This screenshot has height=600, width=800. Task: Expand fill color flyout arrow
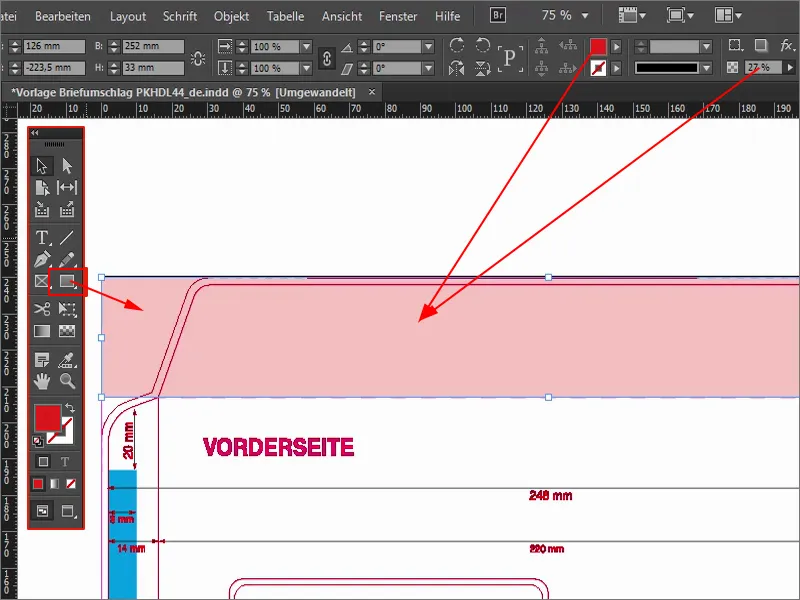click(x=616, y=46)
